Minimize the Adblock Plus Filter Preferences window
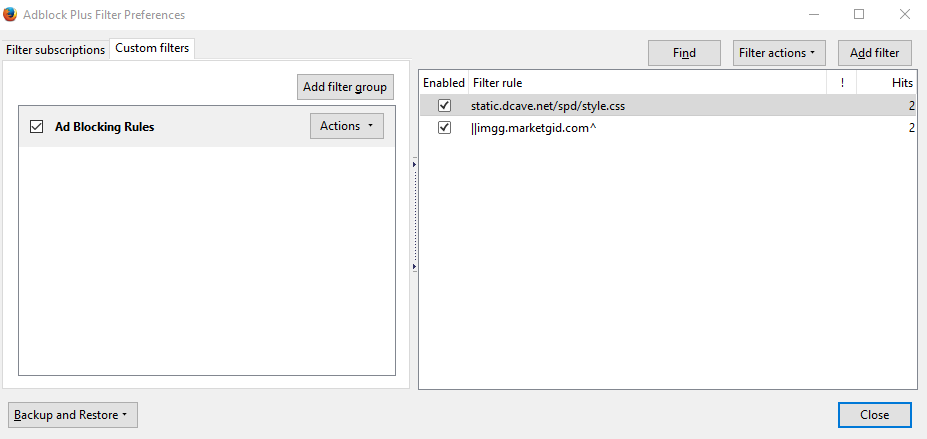The image size is (927, 439). (x=813, y=14)
